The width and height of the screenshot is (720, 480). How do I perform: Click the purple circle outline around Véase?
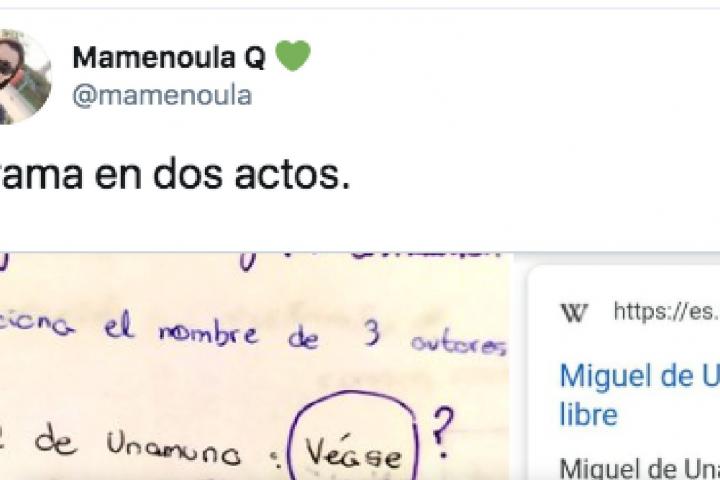pyautogui.click(x=353, y=436)
